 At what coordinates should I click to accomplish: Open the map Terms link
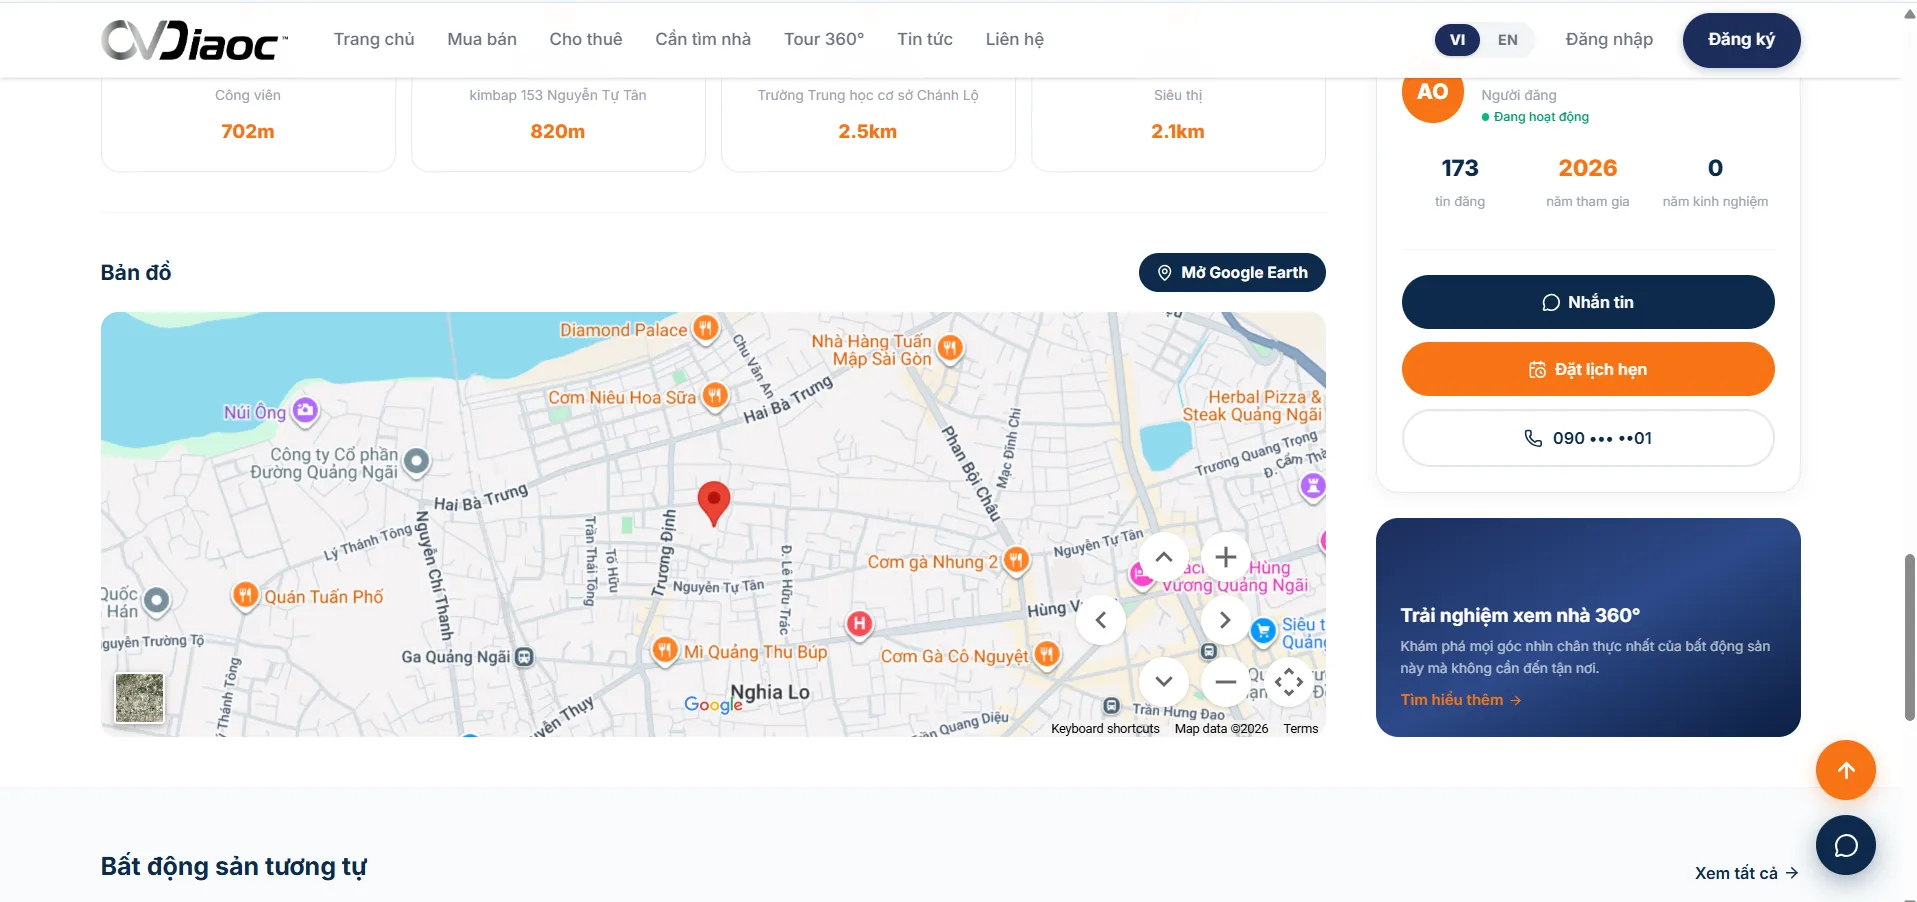point(1301,729)
